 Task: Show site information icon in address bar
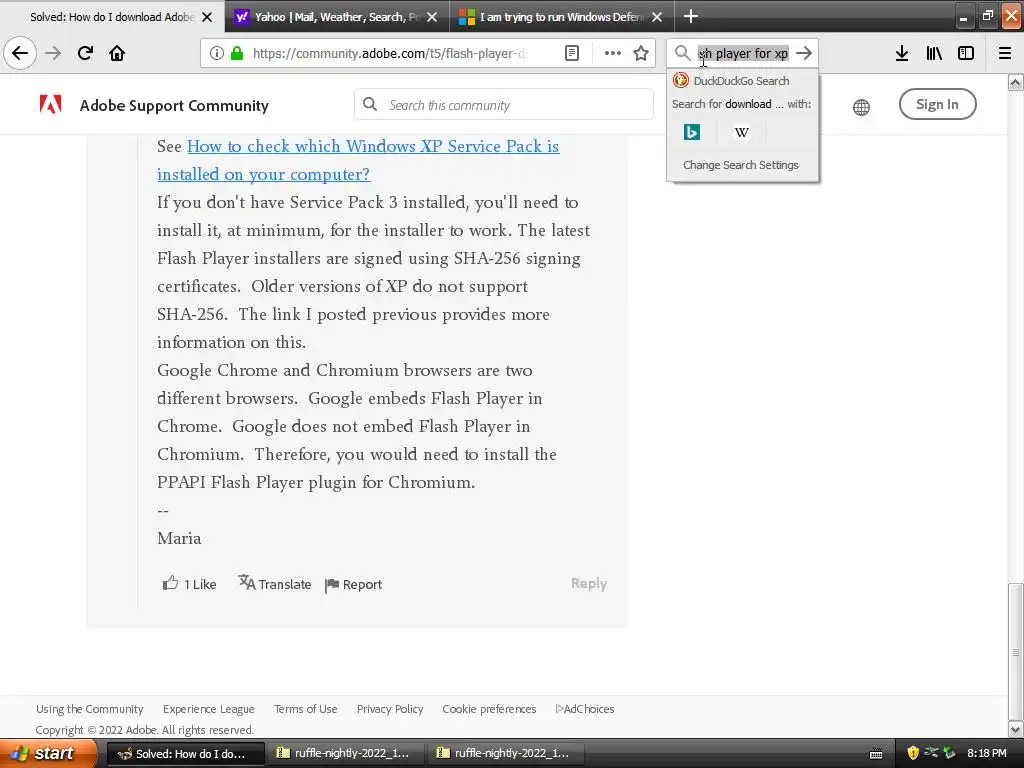pyautogui.click(x=217, y=53)
